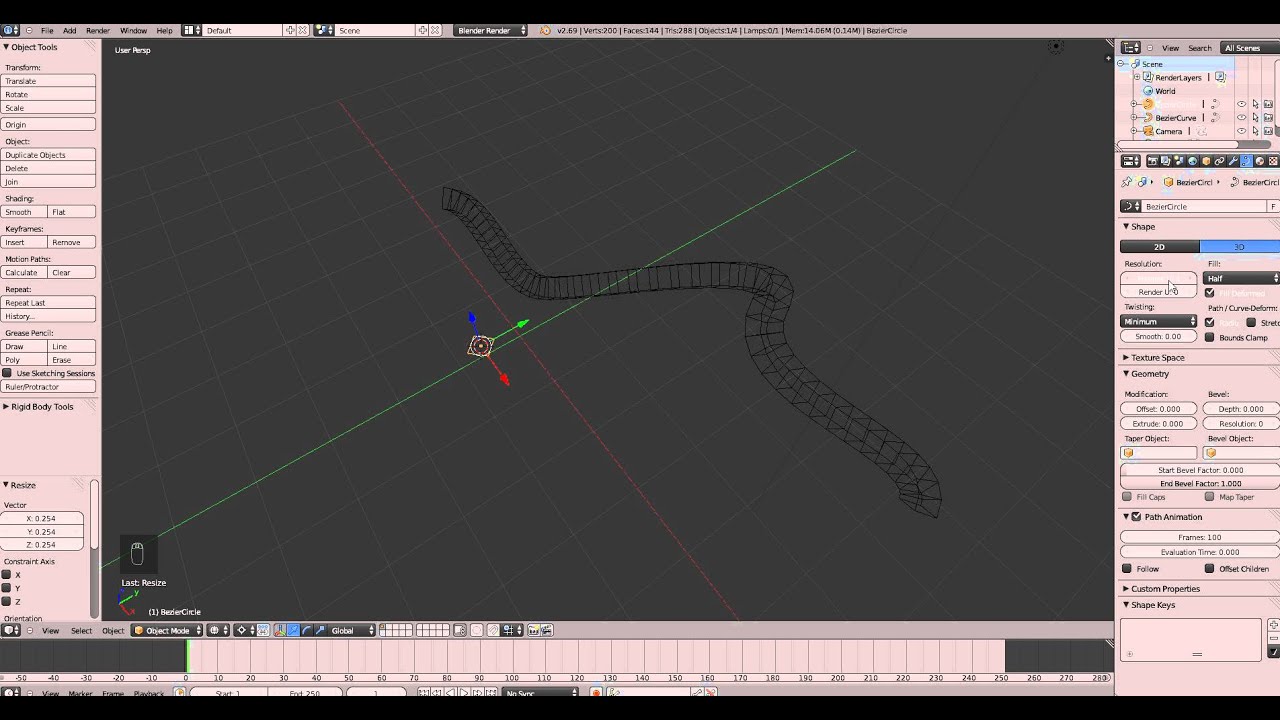This screenshot has height=720, width=1280.
Task: Open the Constraints properties tab icon
Action: click(1219, 161)
